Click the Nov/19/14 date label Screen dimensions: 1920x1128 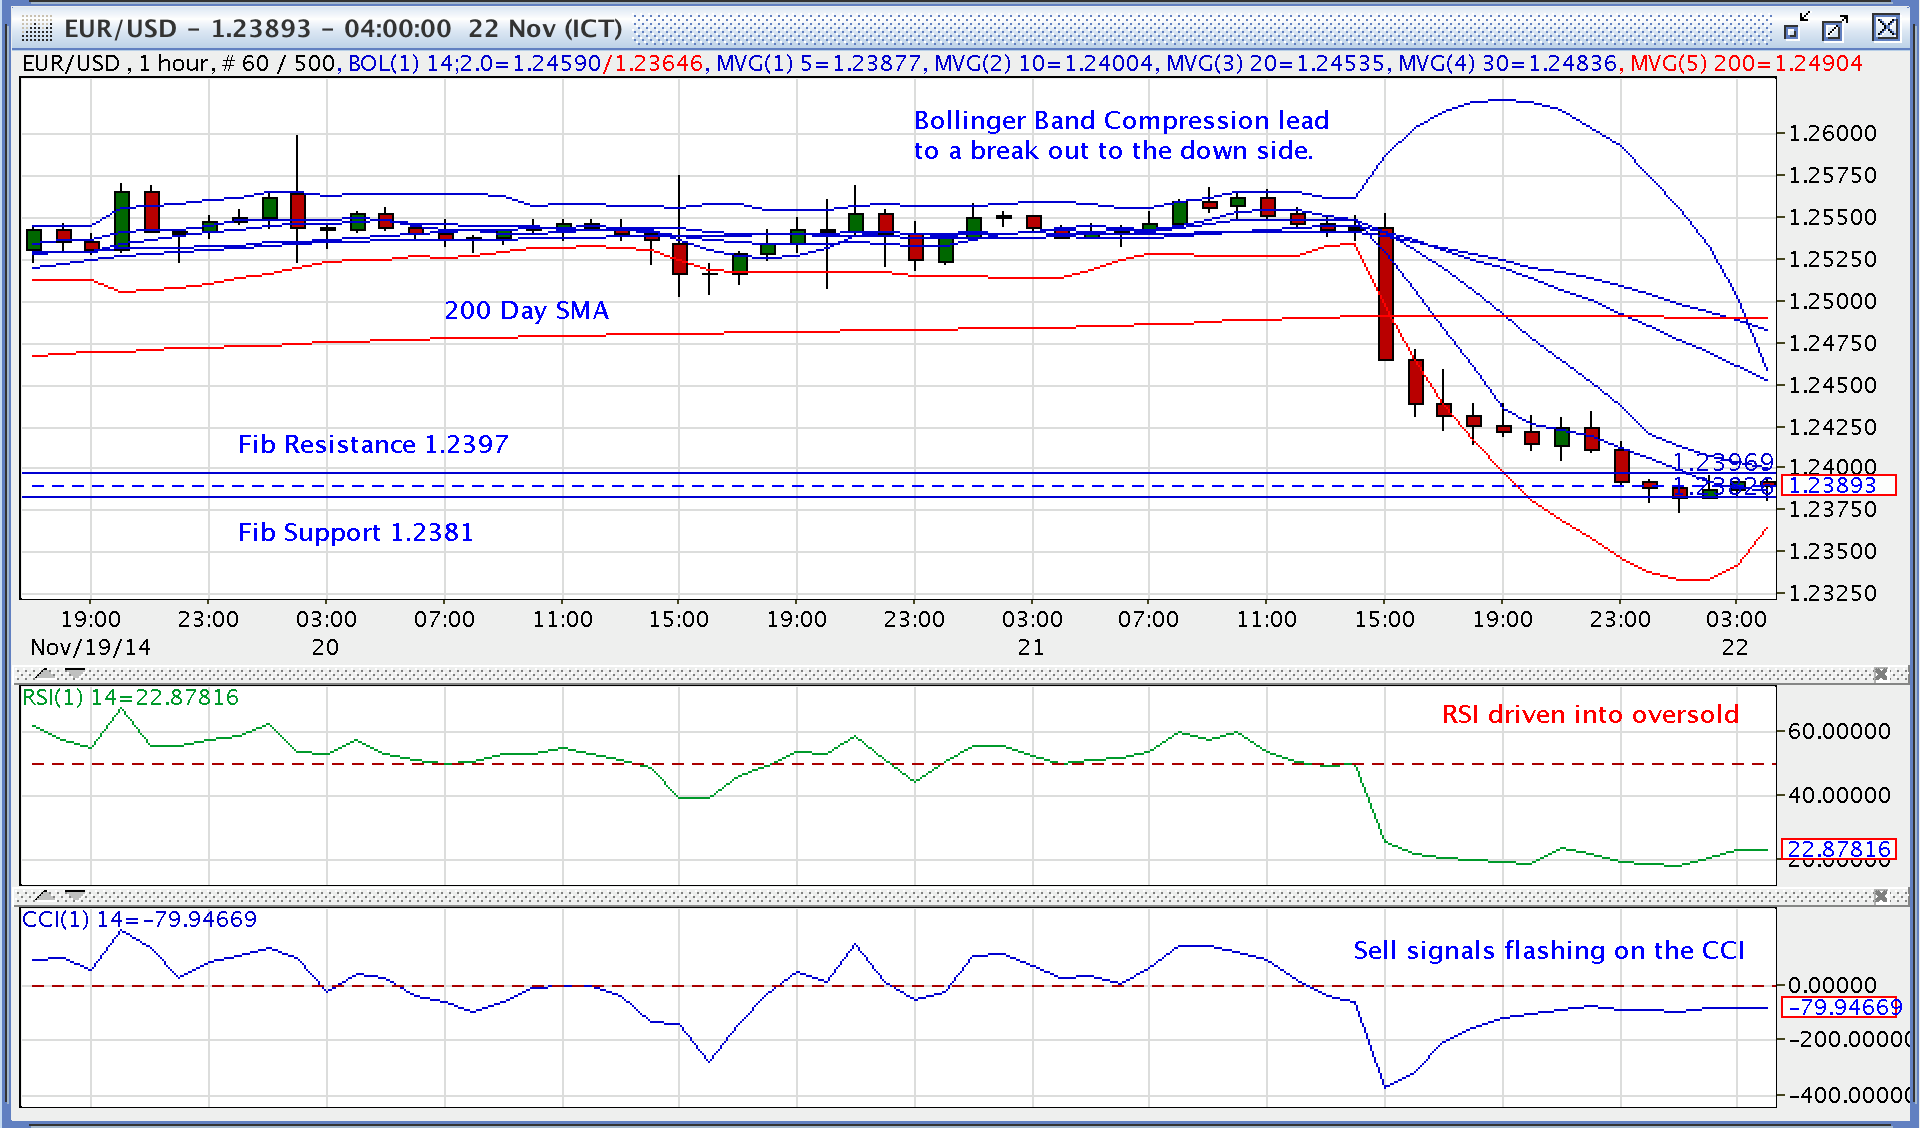pos(91,647)
